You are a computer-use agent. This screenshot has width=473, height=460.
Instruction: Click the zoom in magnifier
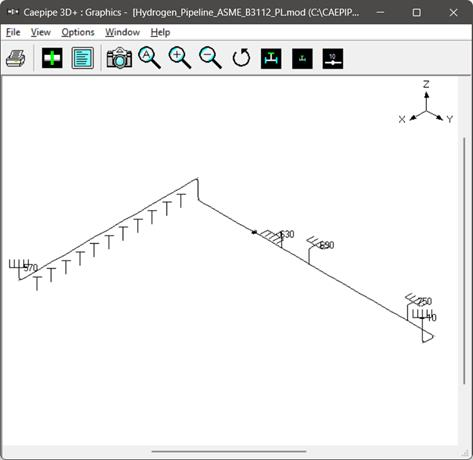180,58
